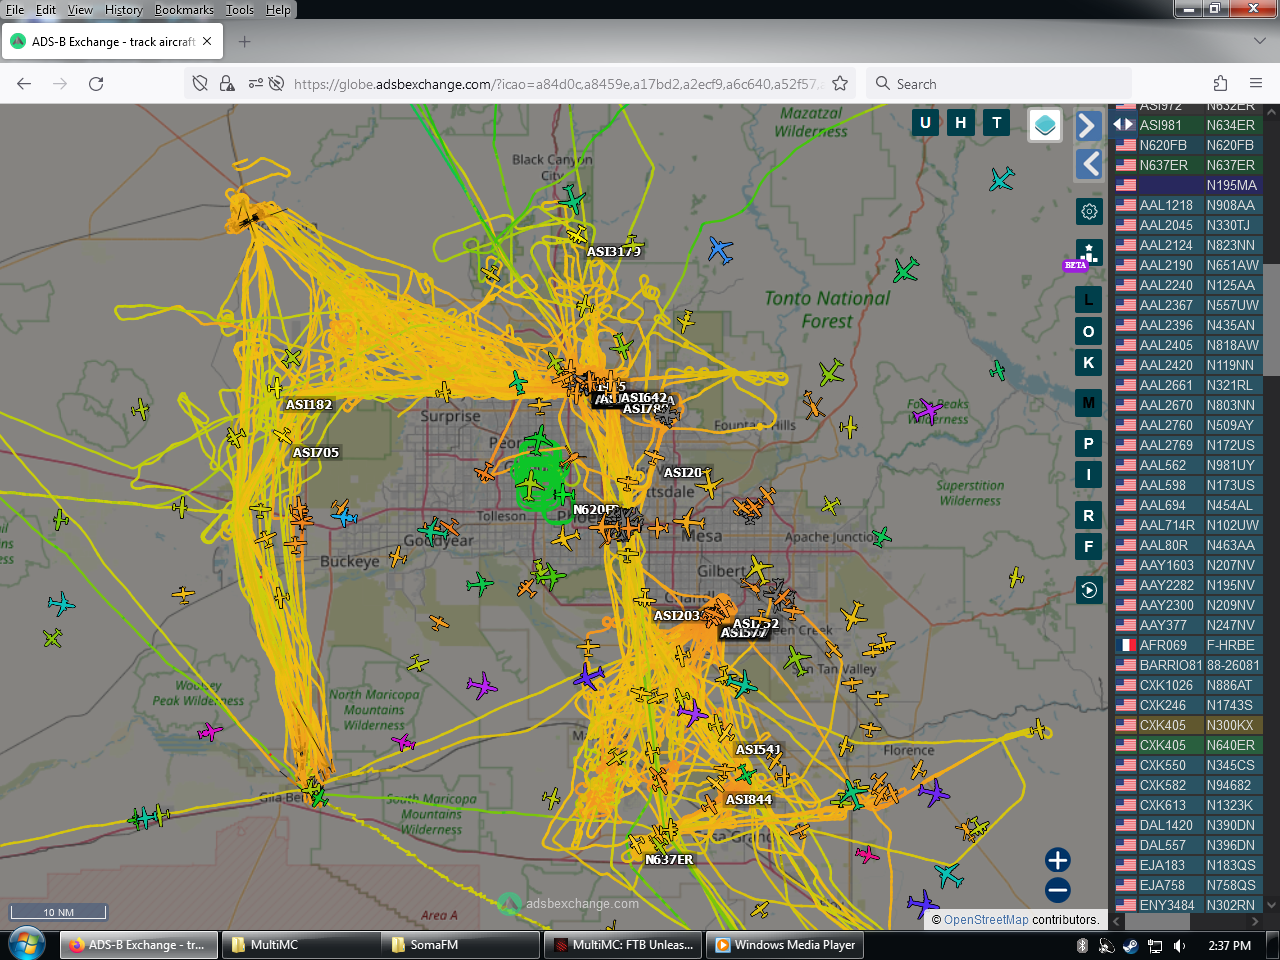Screen dimensions: 1280x960
Task: Open the History menu
Action: pos(124,10)
